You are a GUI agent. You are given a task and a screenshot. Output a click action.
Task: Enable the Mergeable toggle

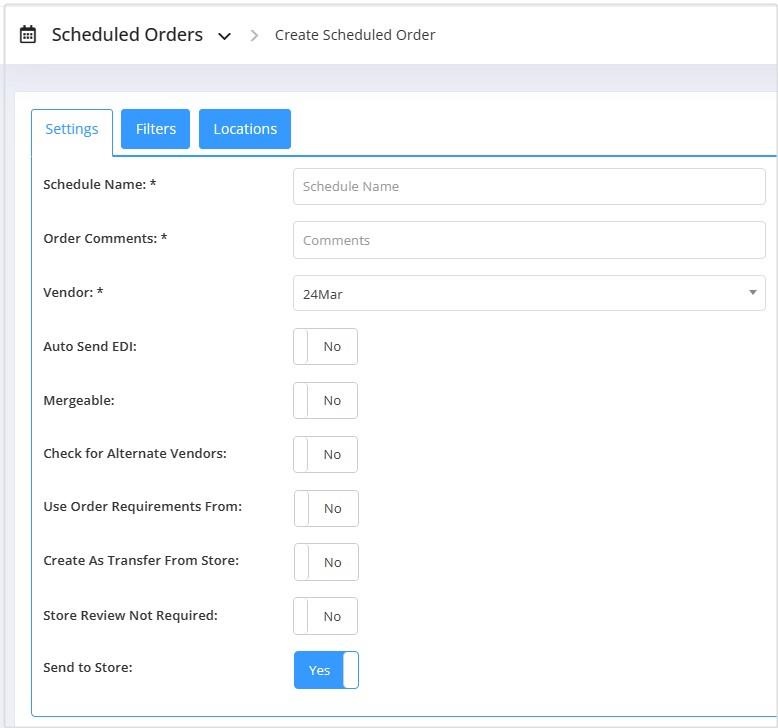(x=325, y=400)
